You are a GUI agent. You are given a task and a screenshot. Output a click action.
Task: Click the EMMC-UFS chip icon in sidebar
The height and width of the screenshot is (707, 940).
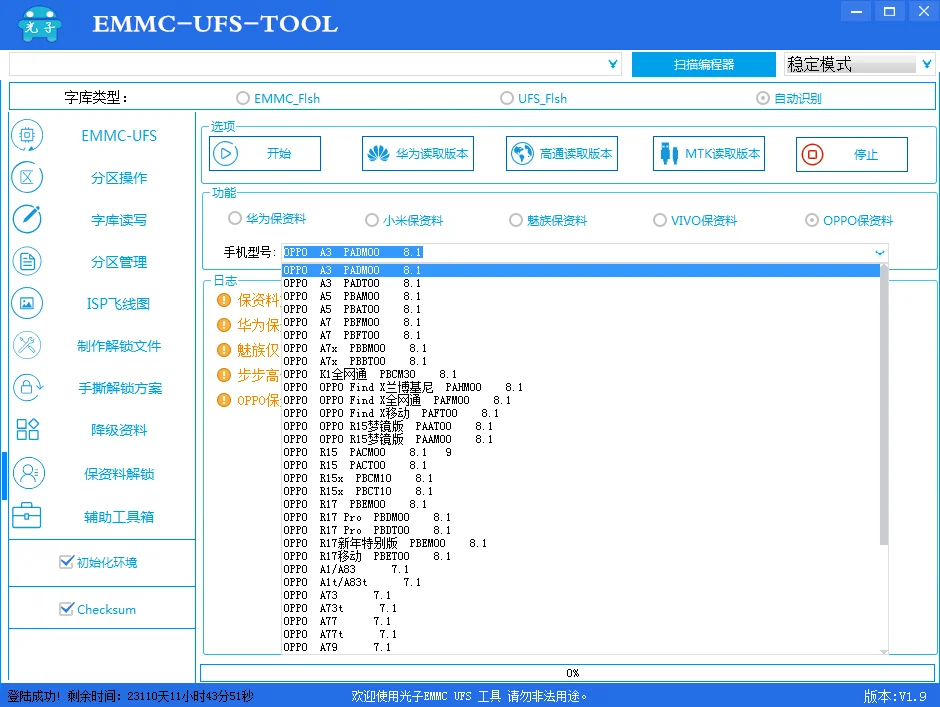pyautogui.click(x=27, y=136)
